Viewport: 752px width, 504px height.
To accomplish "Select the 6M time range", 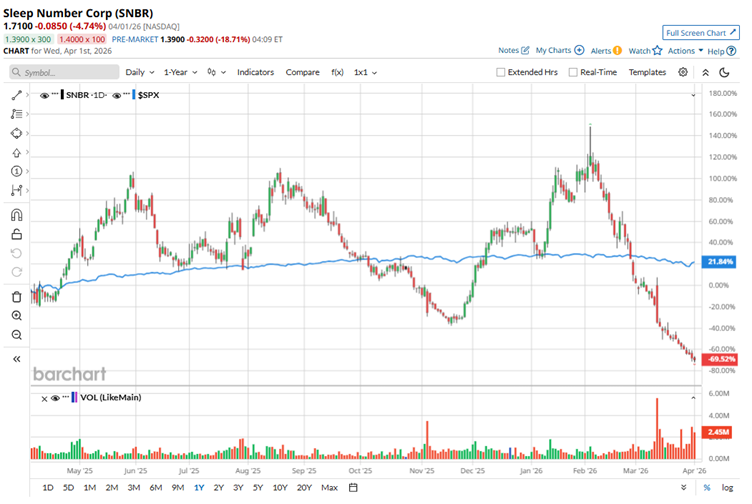I will click(x=156, y=488).
